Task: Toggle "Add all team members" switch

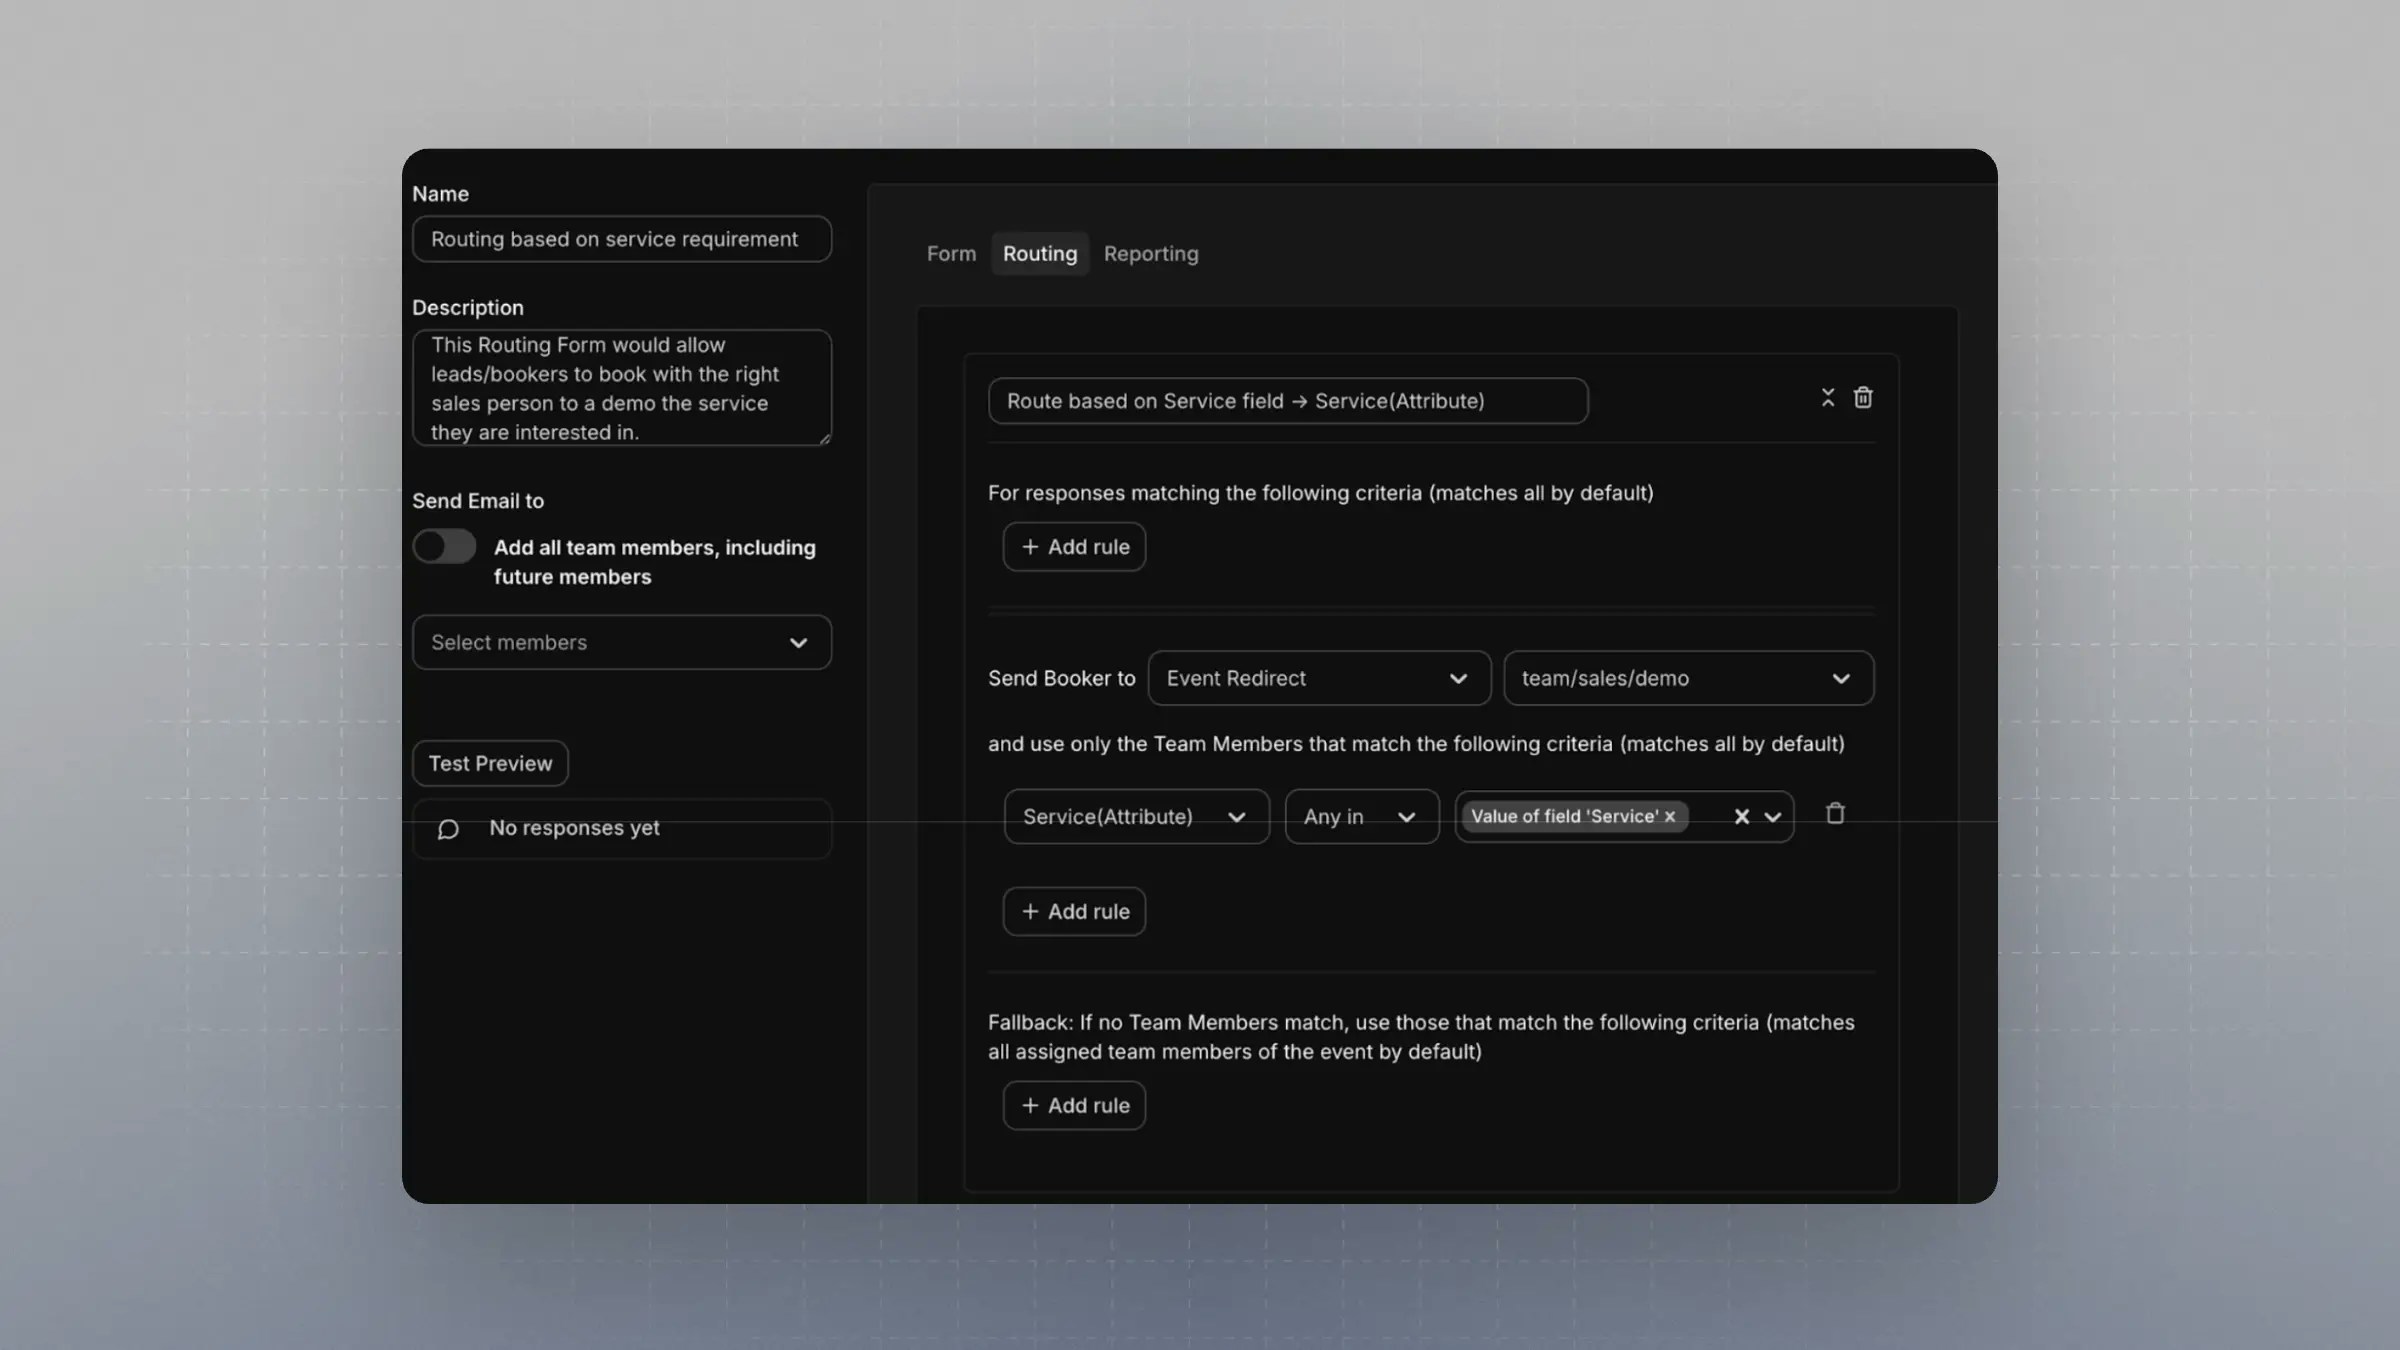Action: click(x=445, y=547)
